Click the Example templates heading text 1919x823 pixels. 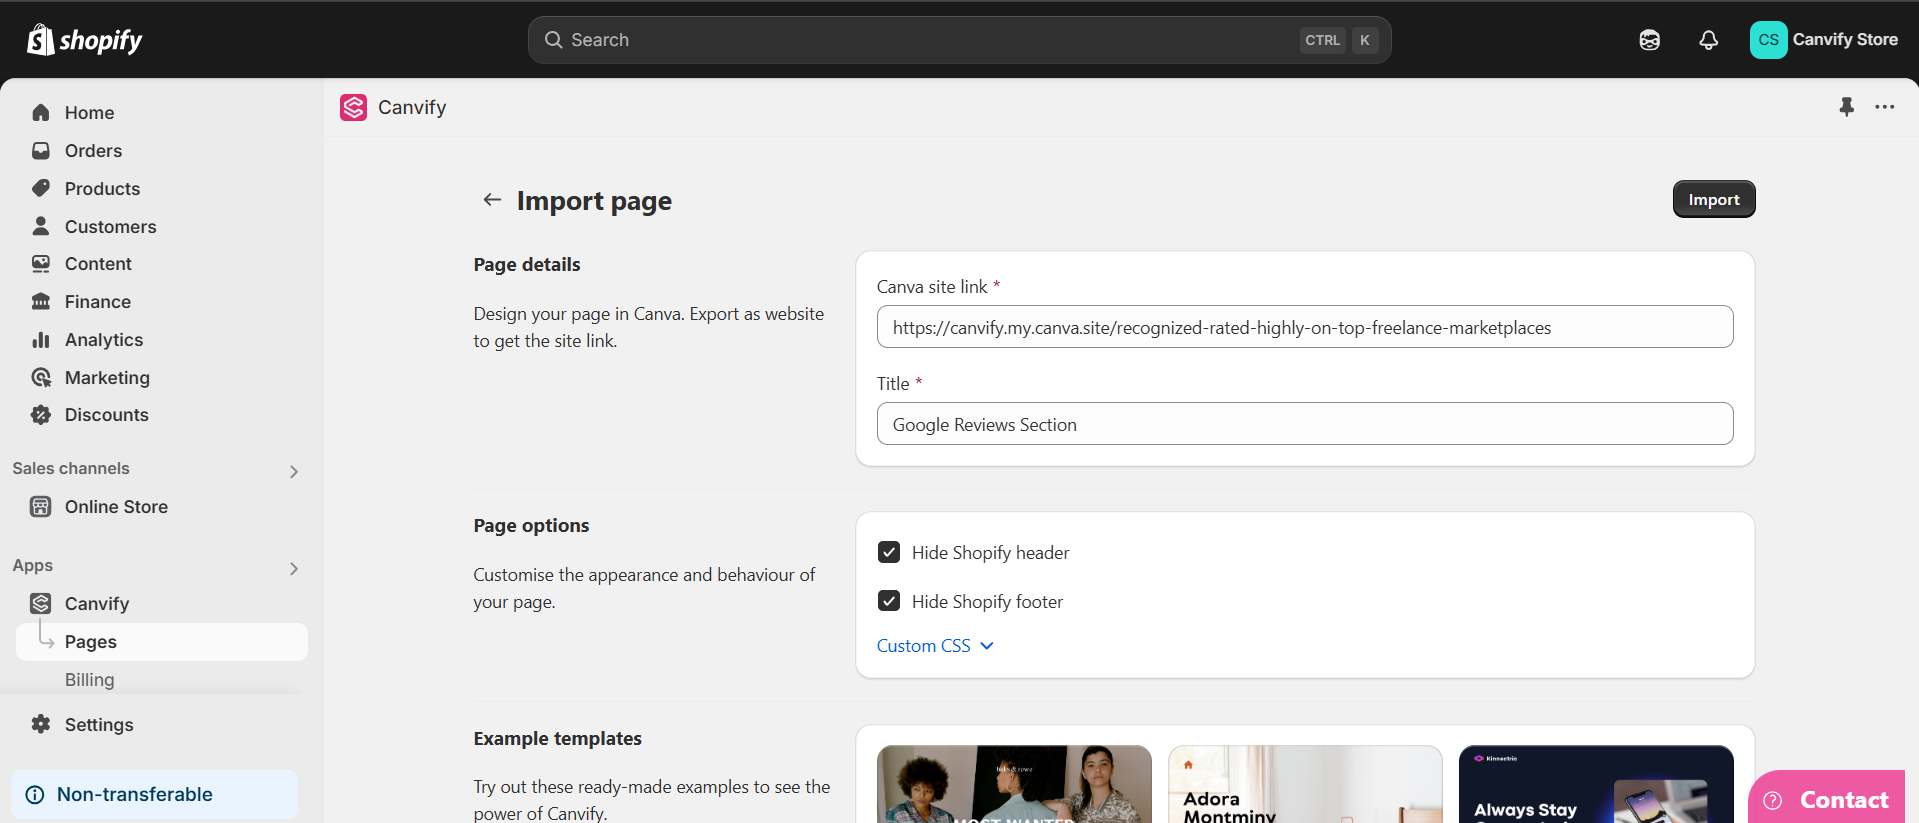[558, 739]
